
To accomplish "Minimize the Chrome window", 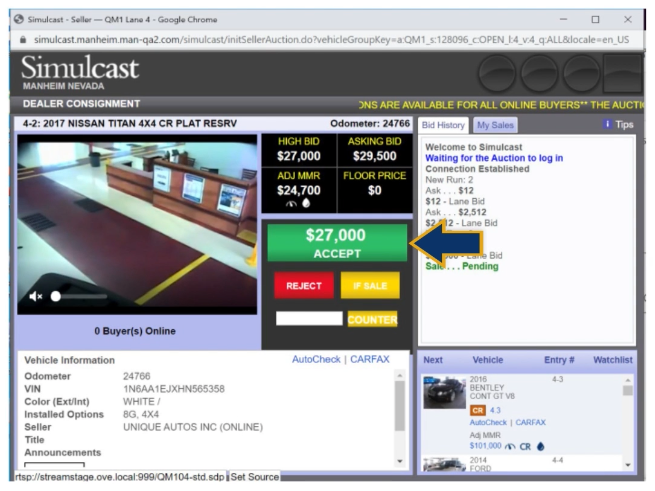I will point(564,19).
